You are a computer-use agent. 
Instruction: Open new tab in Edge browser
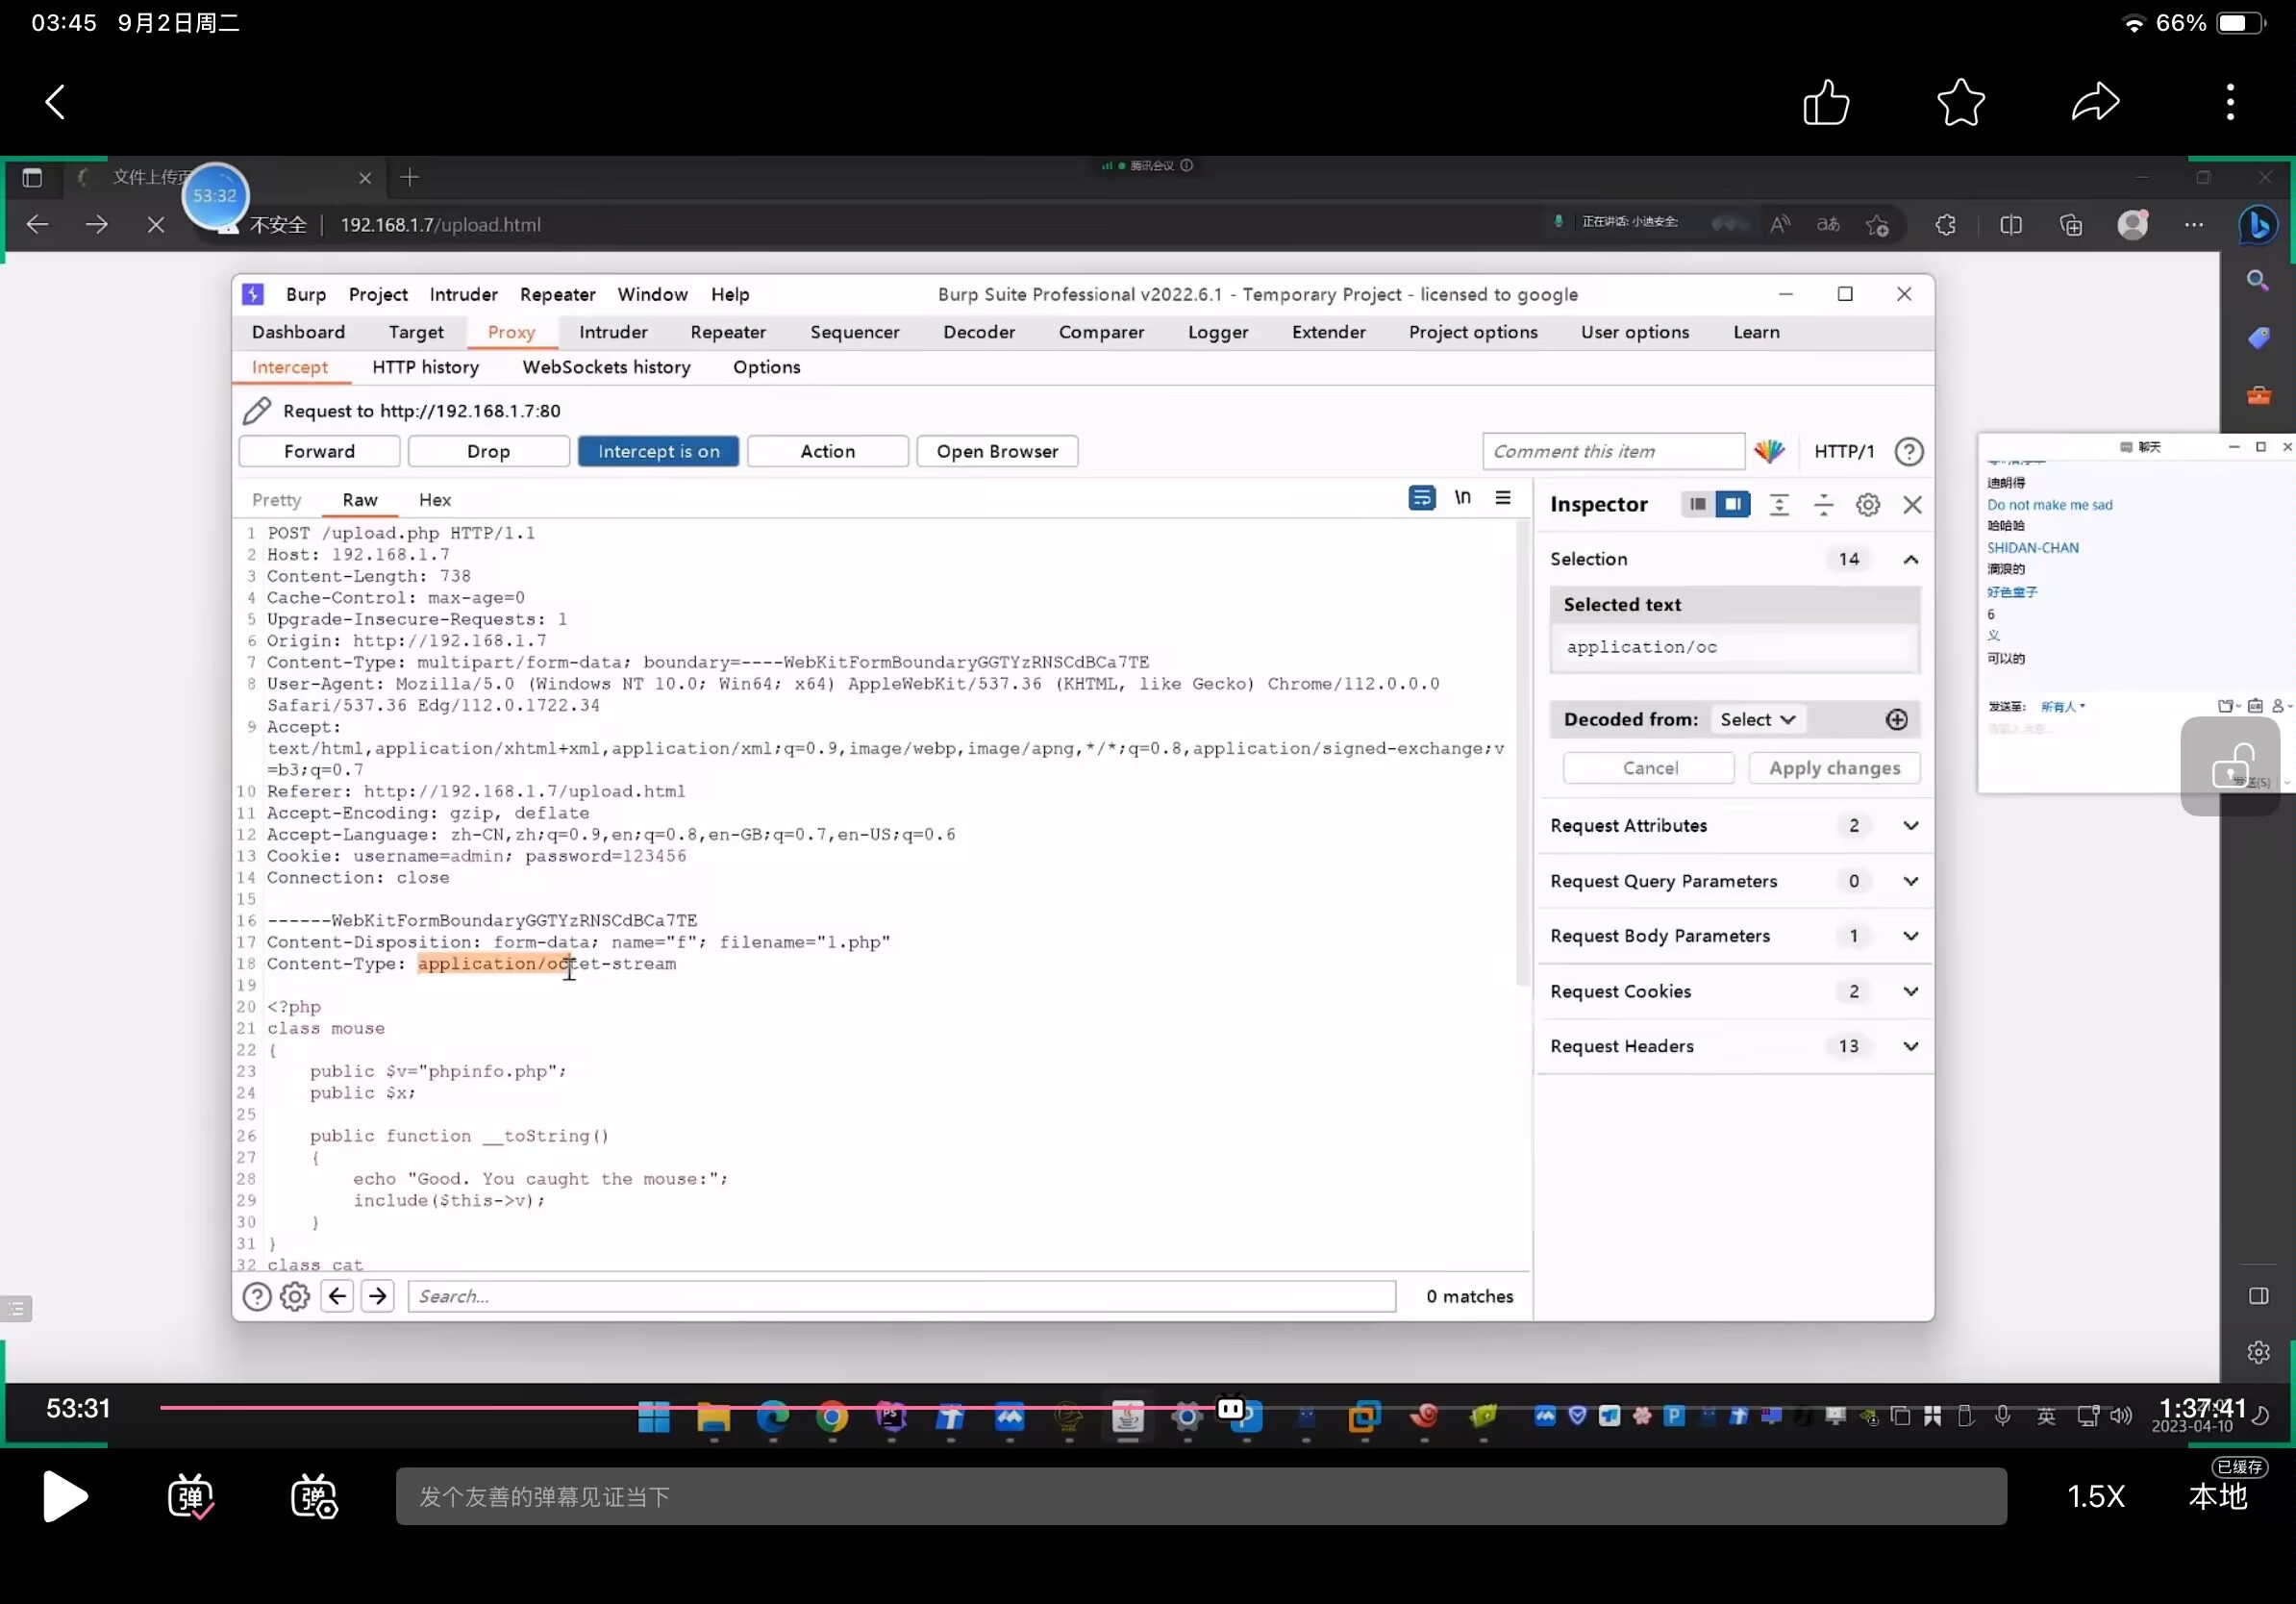[409, 178]
